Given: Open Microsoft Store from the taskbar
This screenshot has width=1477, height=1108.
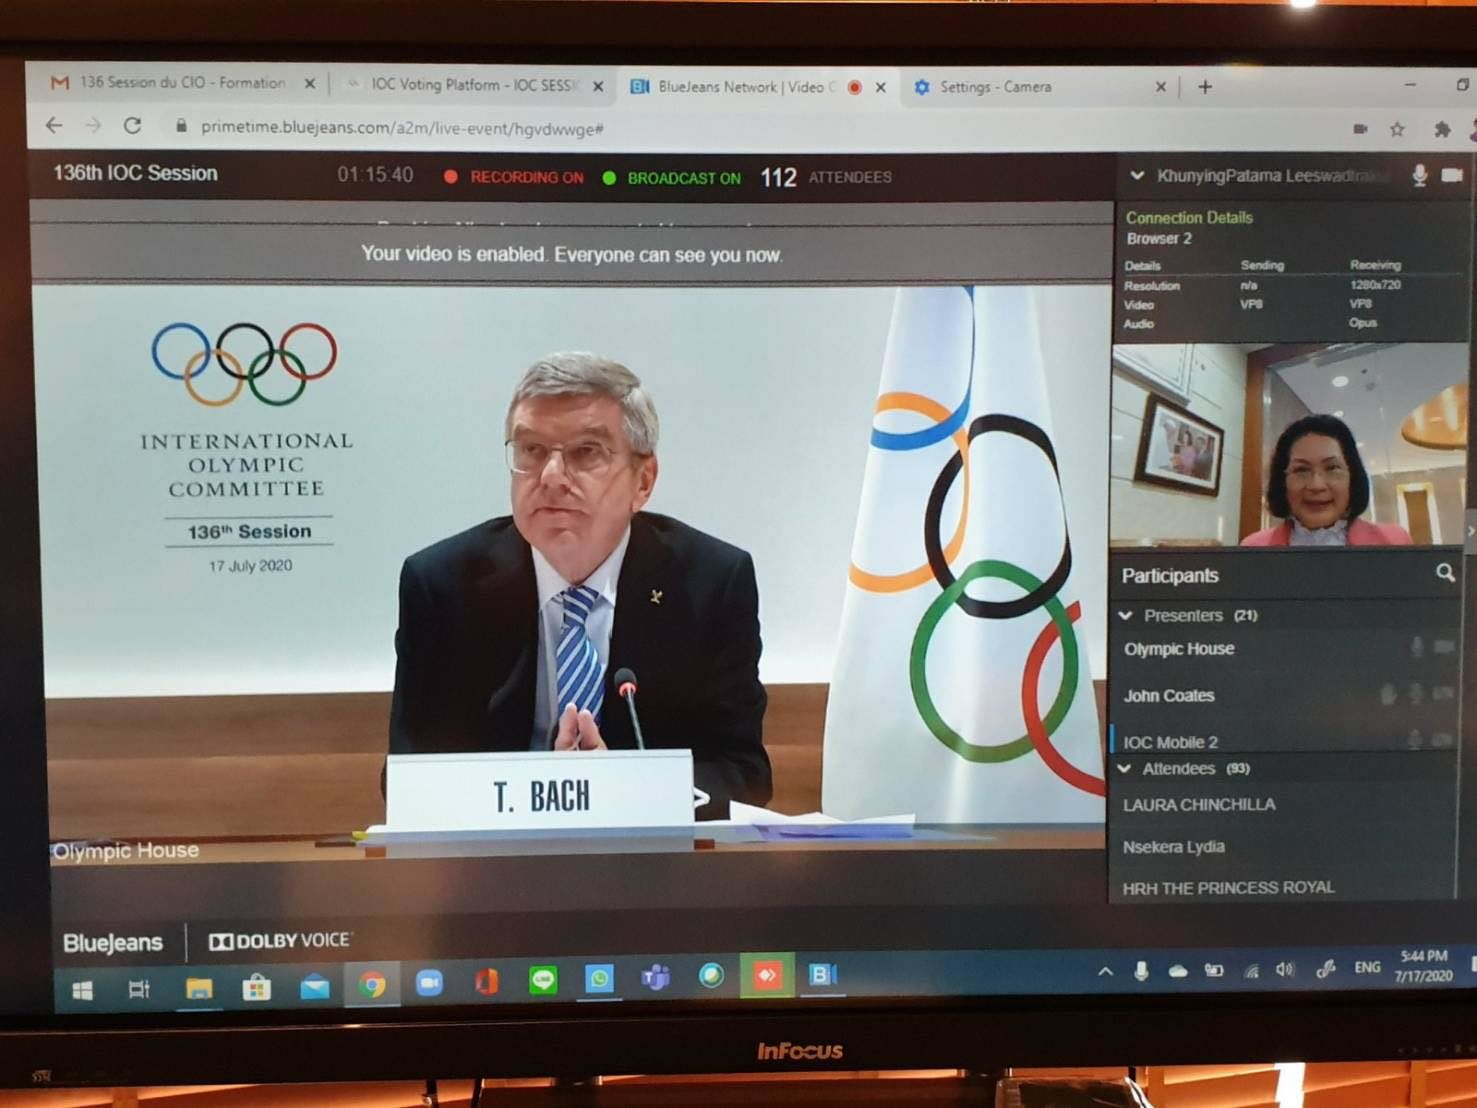Looking at the screenshot, I should 257,988.
